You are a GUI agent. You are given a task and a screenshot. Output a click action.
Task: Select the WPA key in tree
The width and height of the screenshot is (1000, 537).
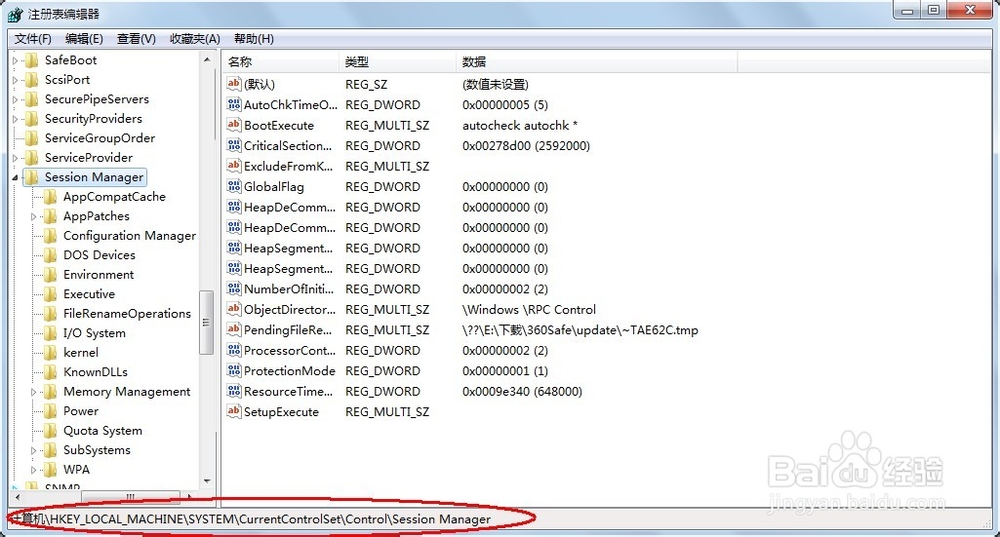click(77, 470)
